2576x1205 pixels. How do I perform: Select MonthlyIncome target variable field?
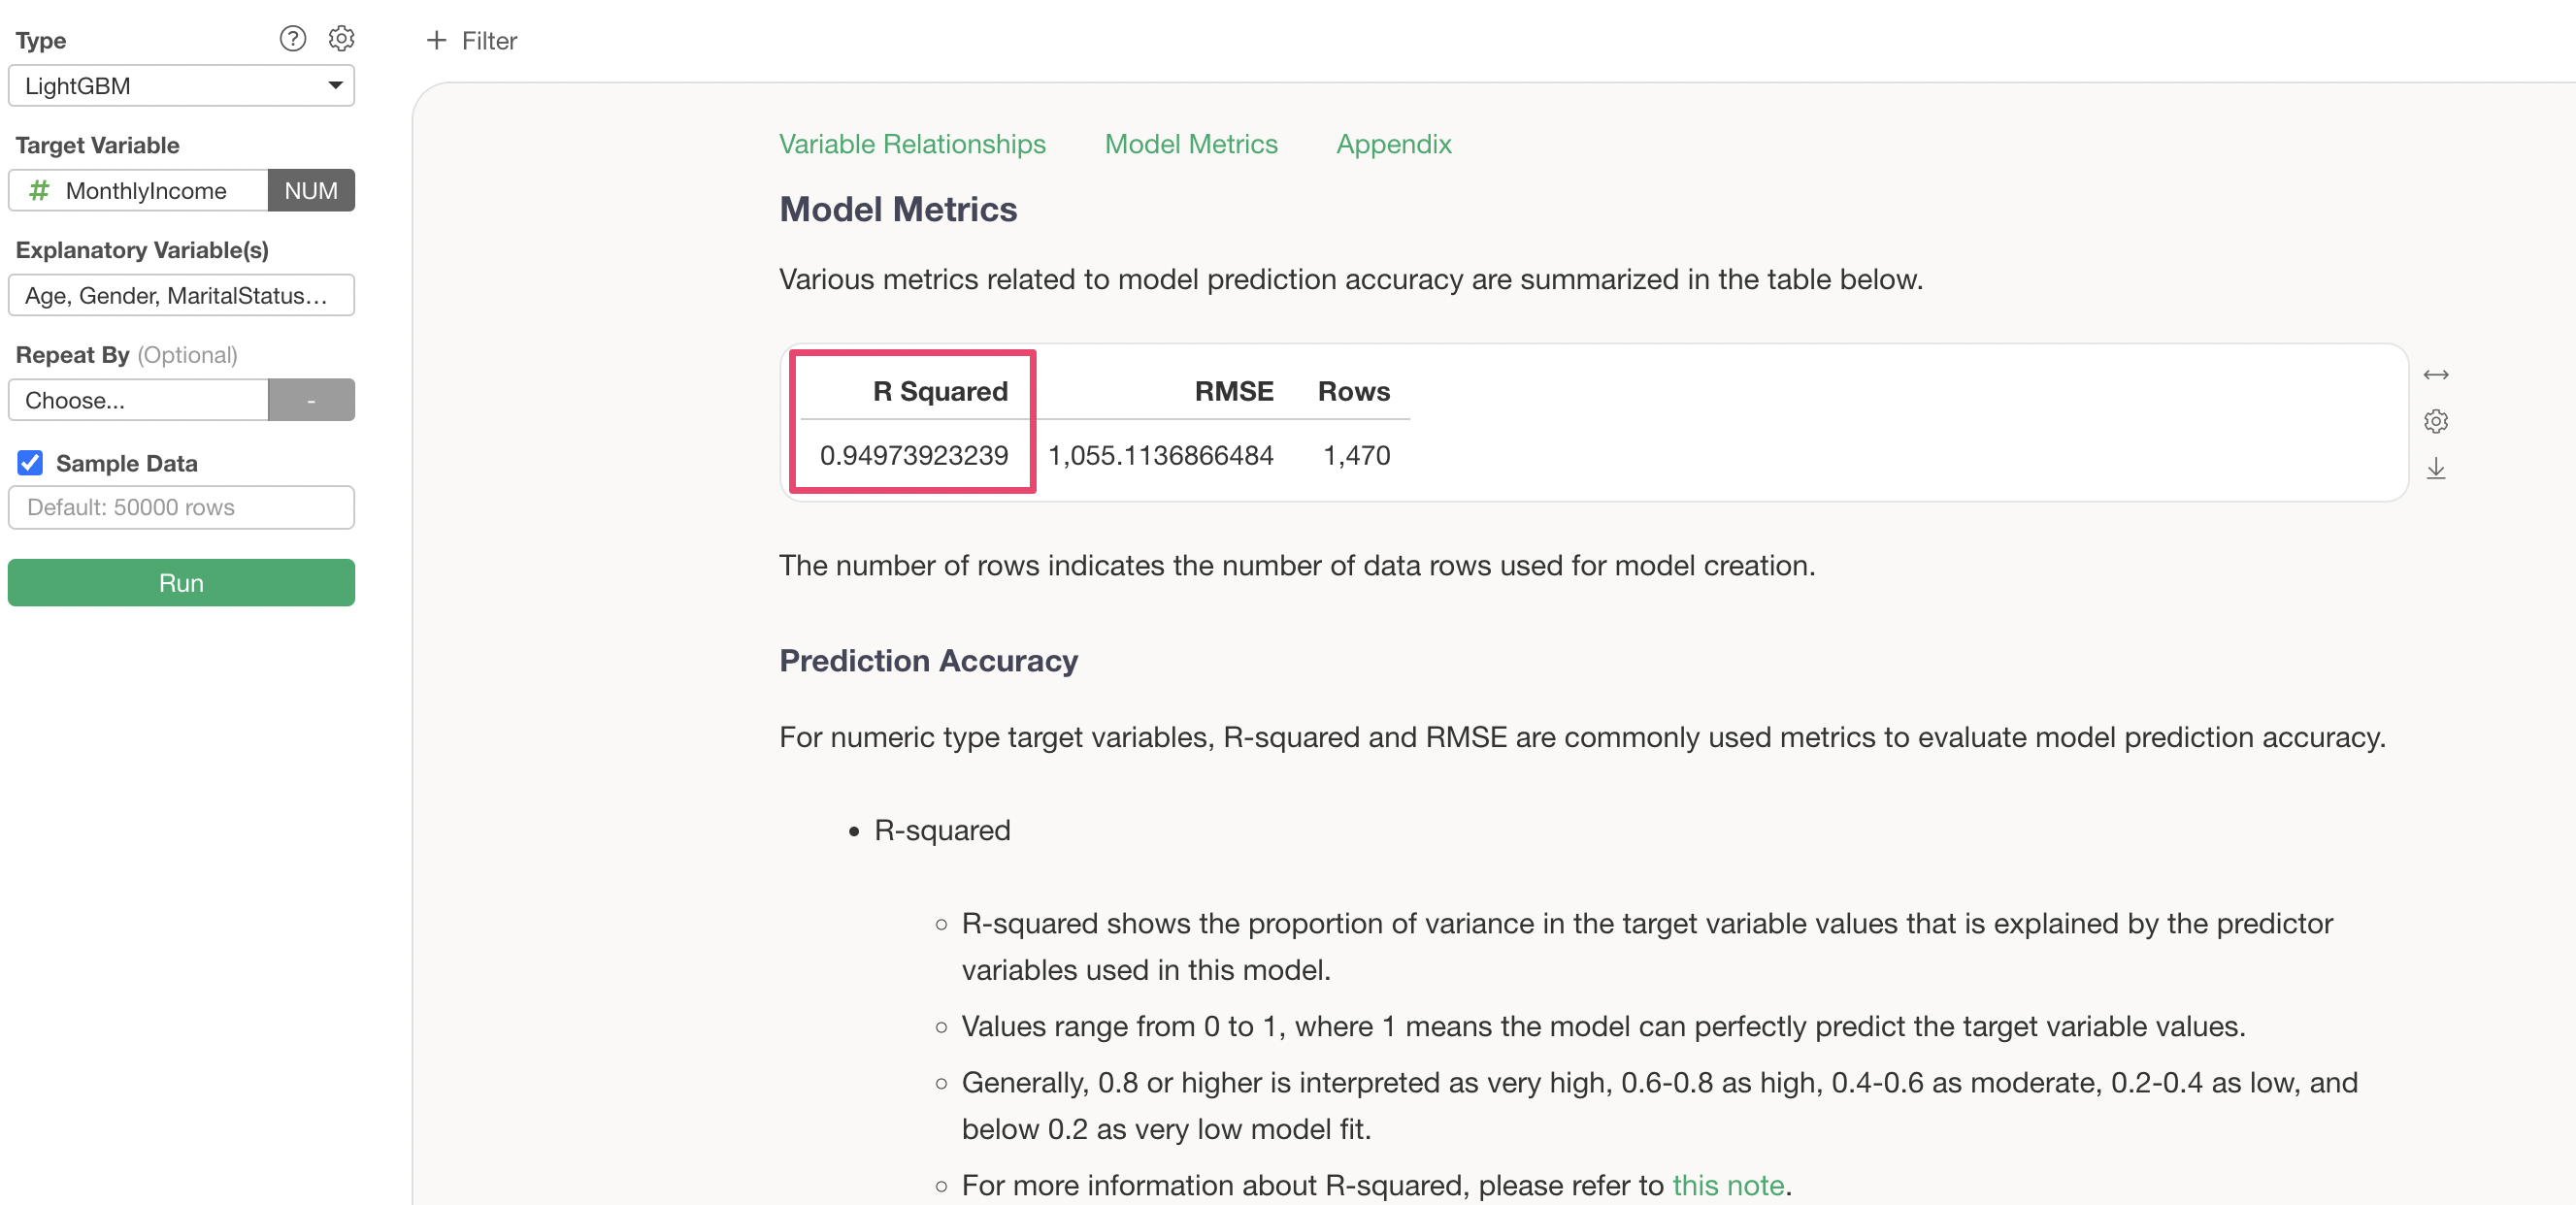[x=145, y=191]
